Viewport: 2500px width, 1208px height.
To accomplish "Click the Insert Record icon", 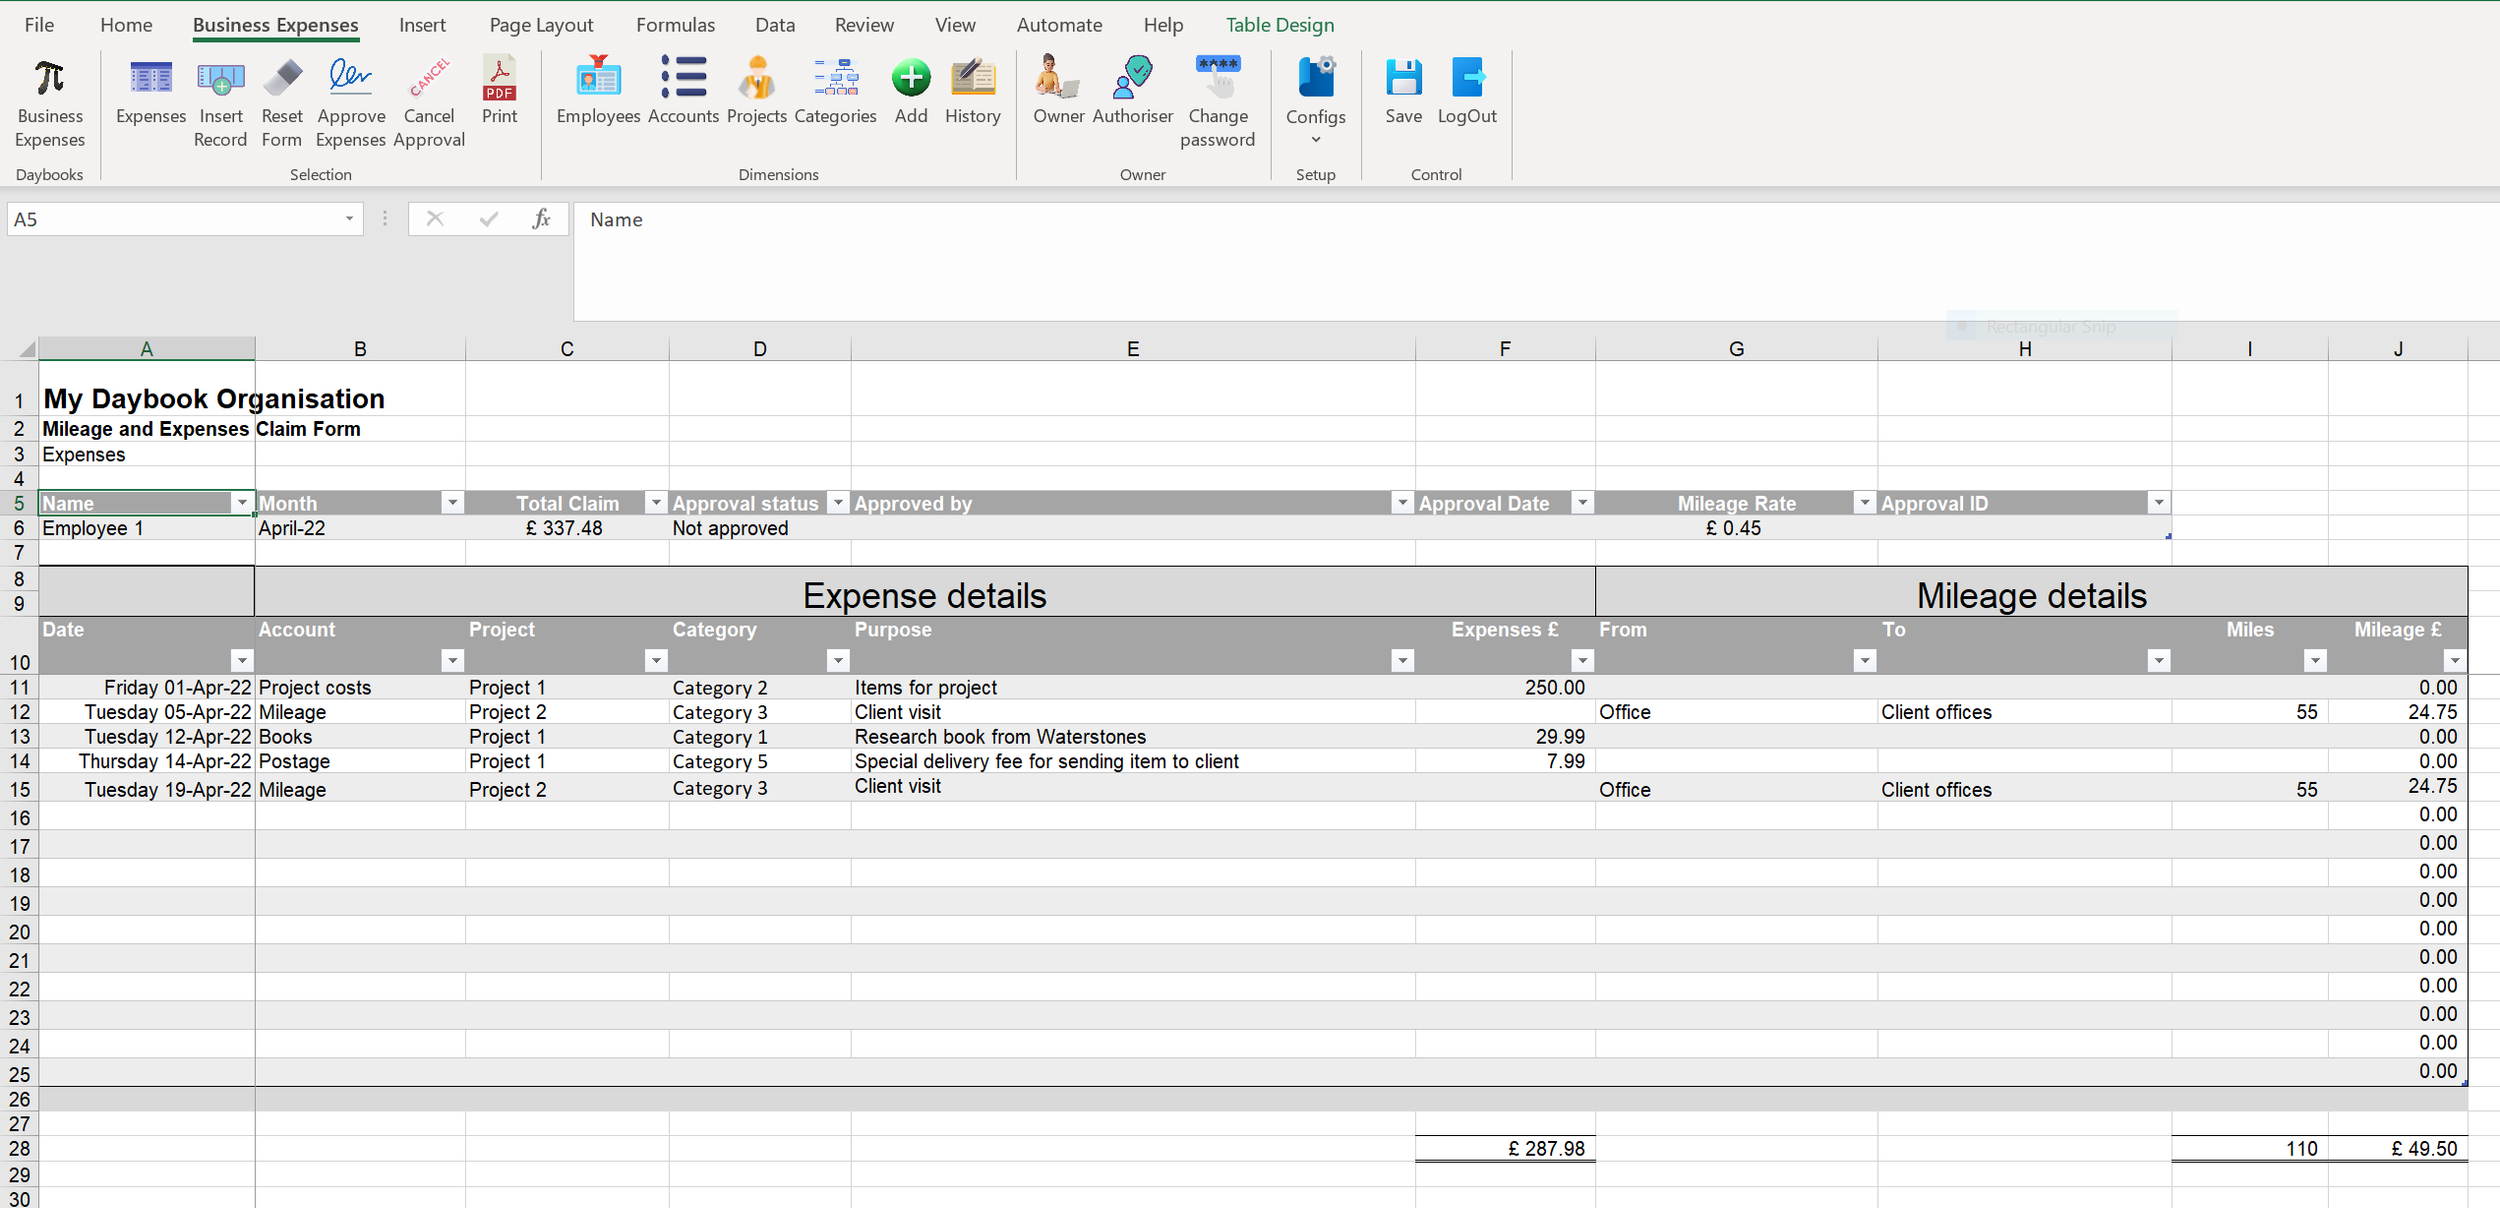I will [220, 79].
